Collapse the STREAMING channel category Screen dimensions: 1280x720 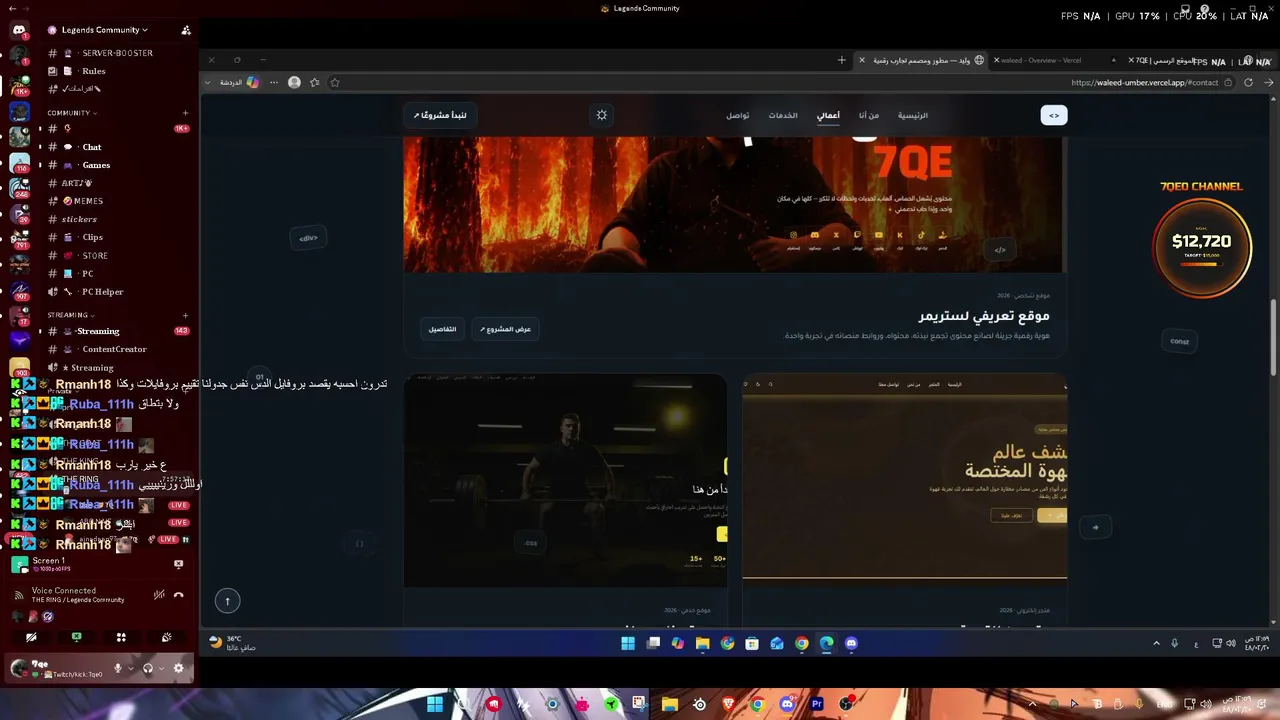point(70,315)
